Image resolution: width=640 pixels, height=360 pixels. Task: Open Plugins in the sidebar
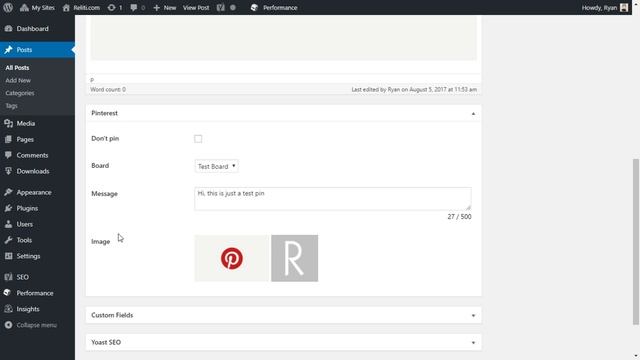37,208
